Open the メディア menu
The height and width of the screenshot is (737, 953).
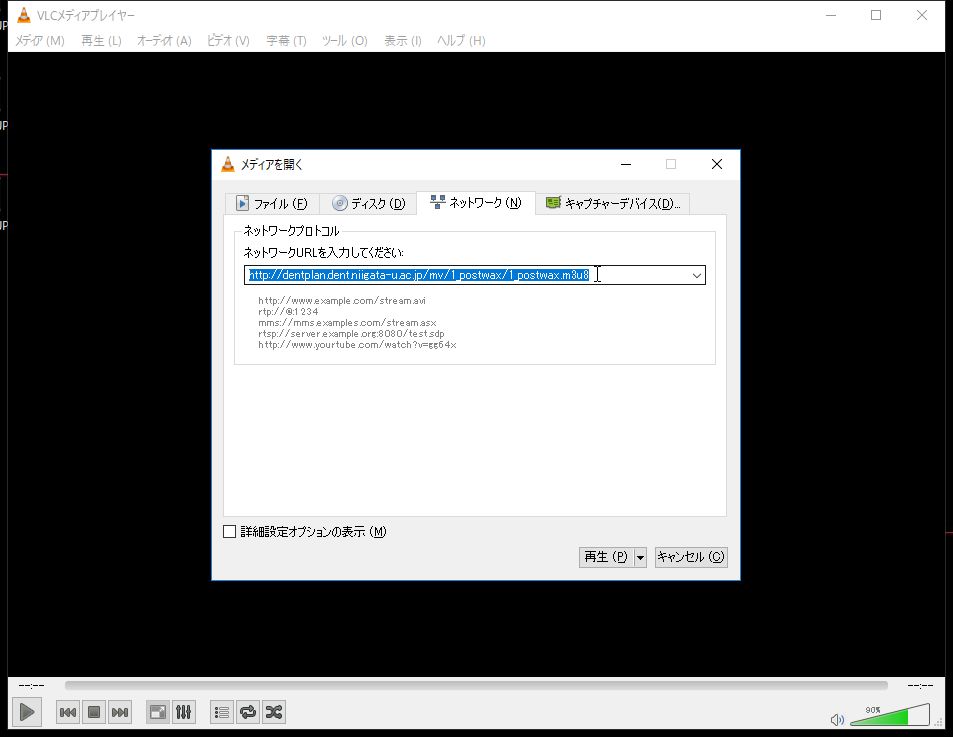40,41
